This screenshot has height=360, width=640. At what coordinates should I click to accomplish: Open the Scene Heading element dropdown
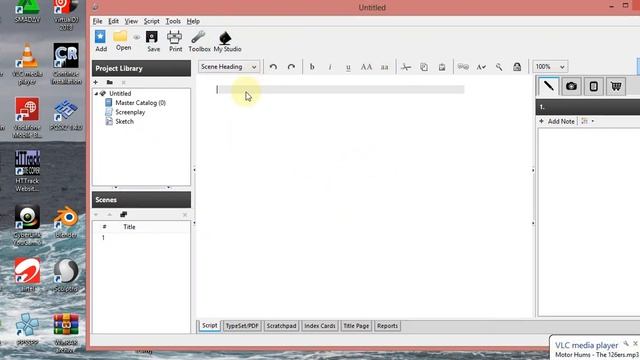[229, 67]
